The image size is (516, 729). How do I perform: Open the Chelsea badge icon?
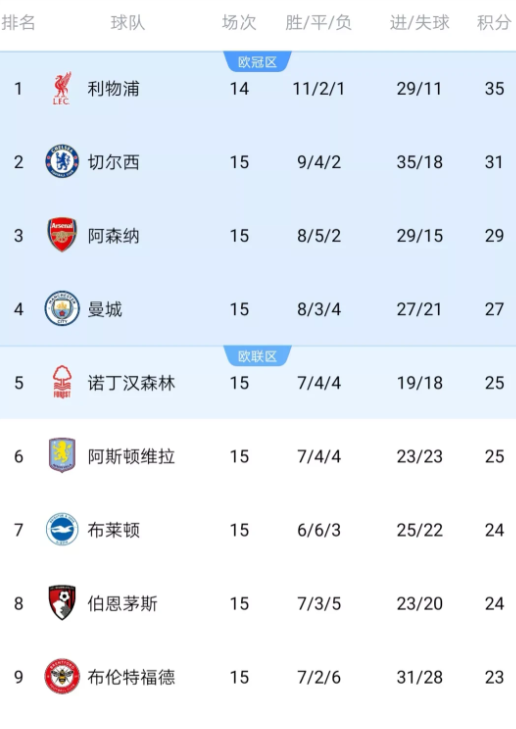pyautogui.click(x=62, y=162)
